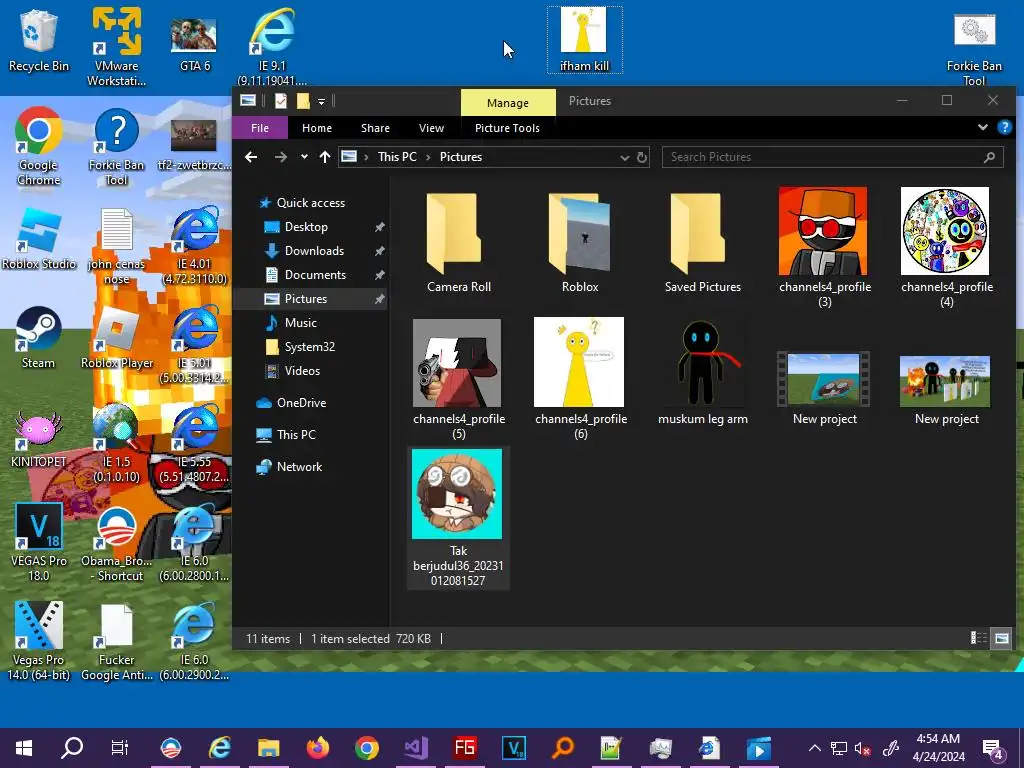Expand the address bar history dropdown
Screen dimensions: 1024x768
coord(624,157)
